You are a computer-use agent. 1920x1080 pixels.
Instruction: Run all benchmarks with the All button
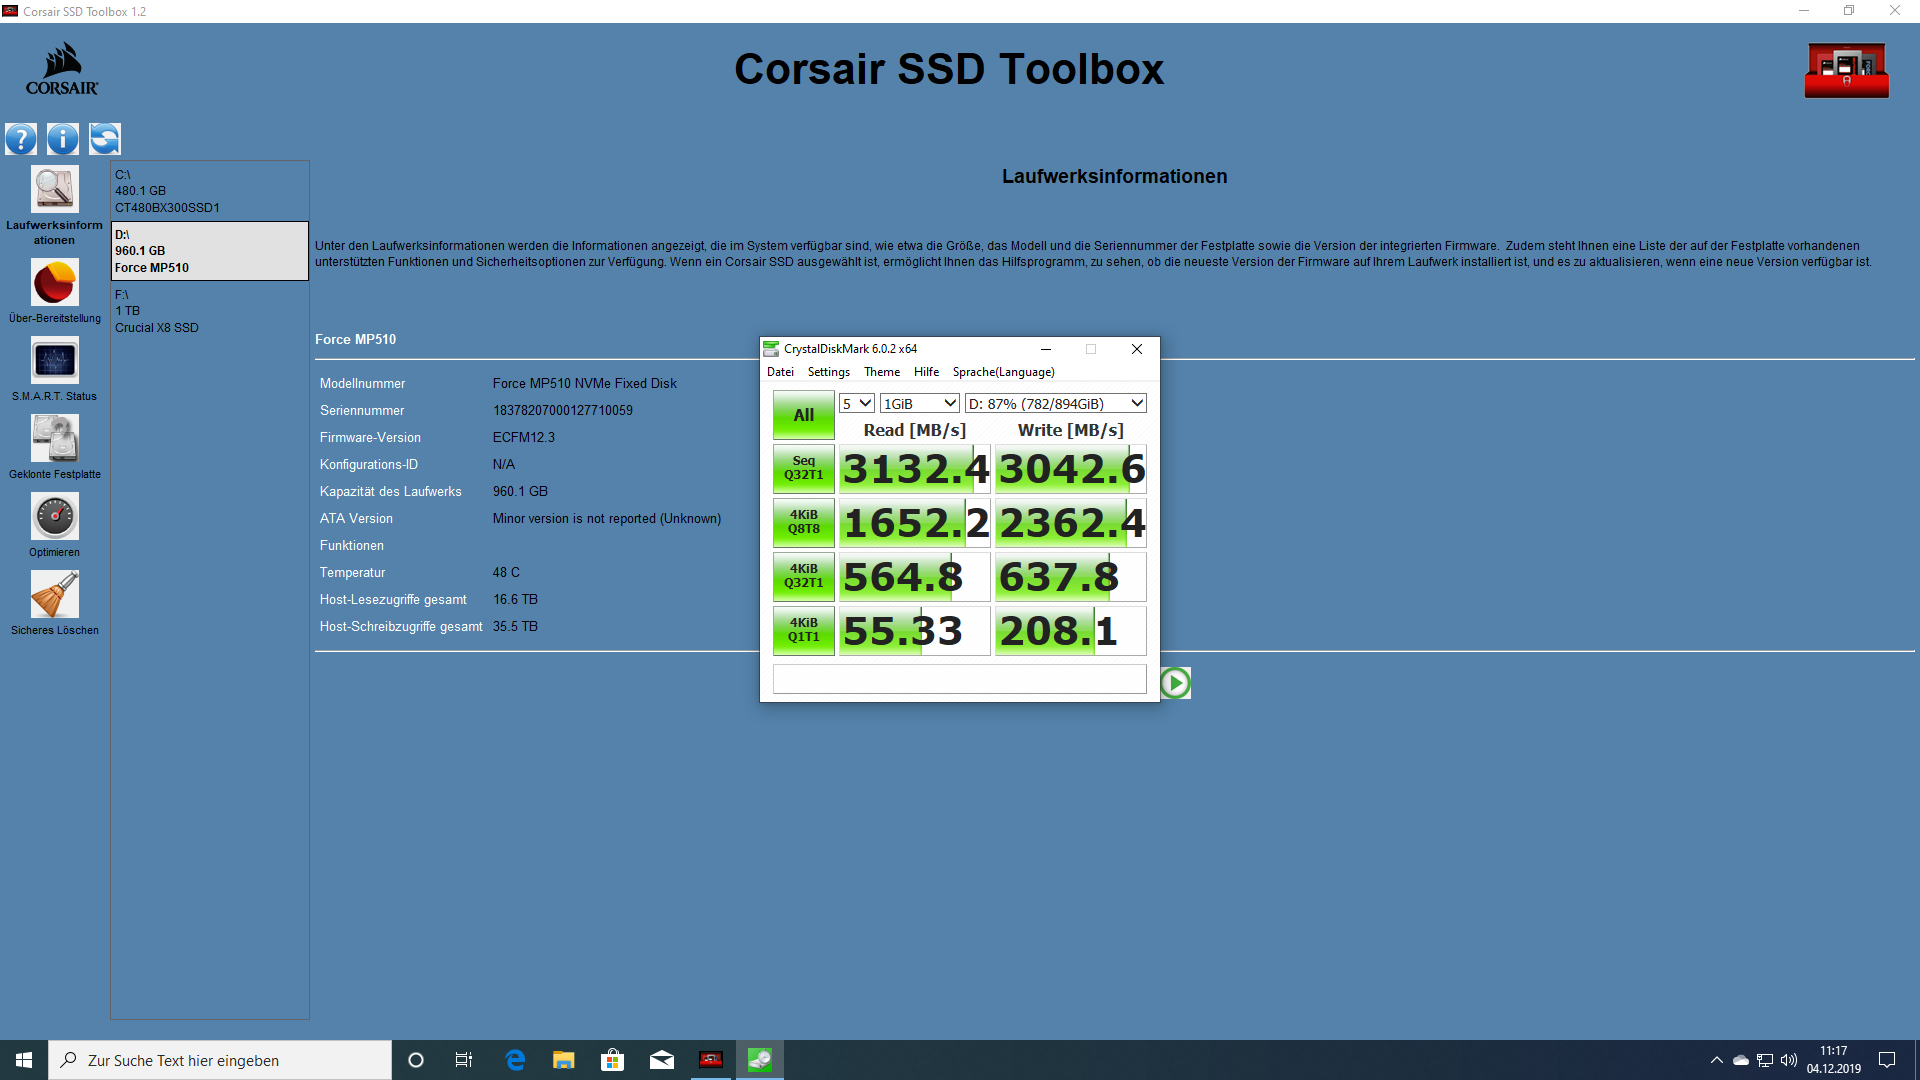tap(803, 414)
